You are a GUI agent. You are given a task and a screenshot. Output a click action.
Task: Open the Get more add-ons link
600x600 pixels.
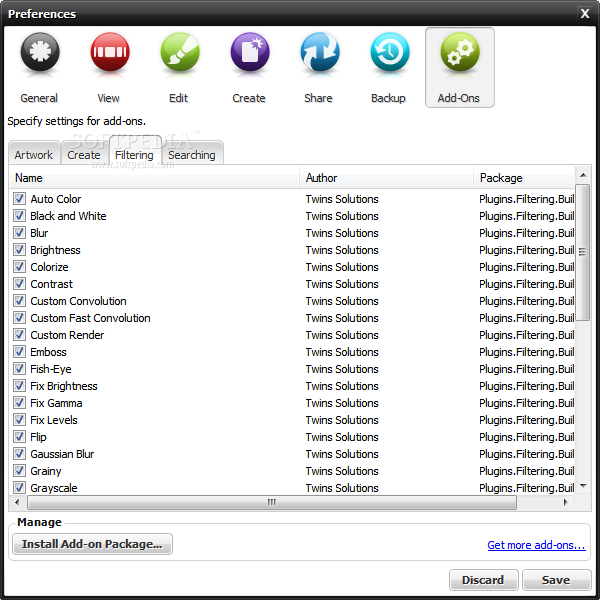pyautogui.click(x=536, y=545)
